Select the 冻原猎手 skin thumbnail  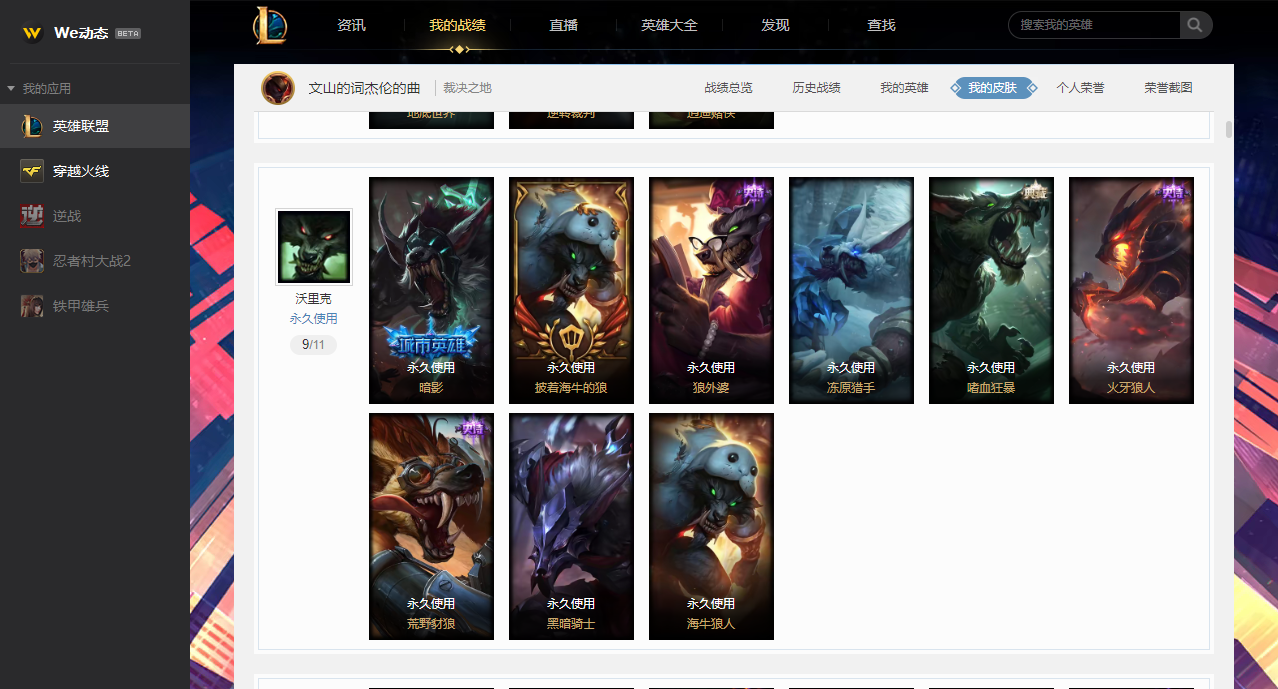click(x=851, y=290)
